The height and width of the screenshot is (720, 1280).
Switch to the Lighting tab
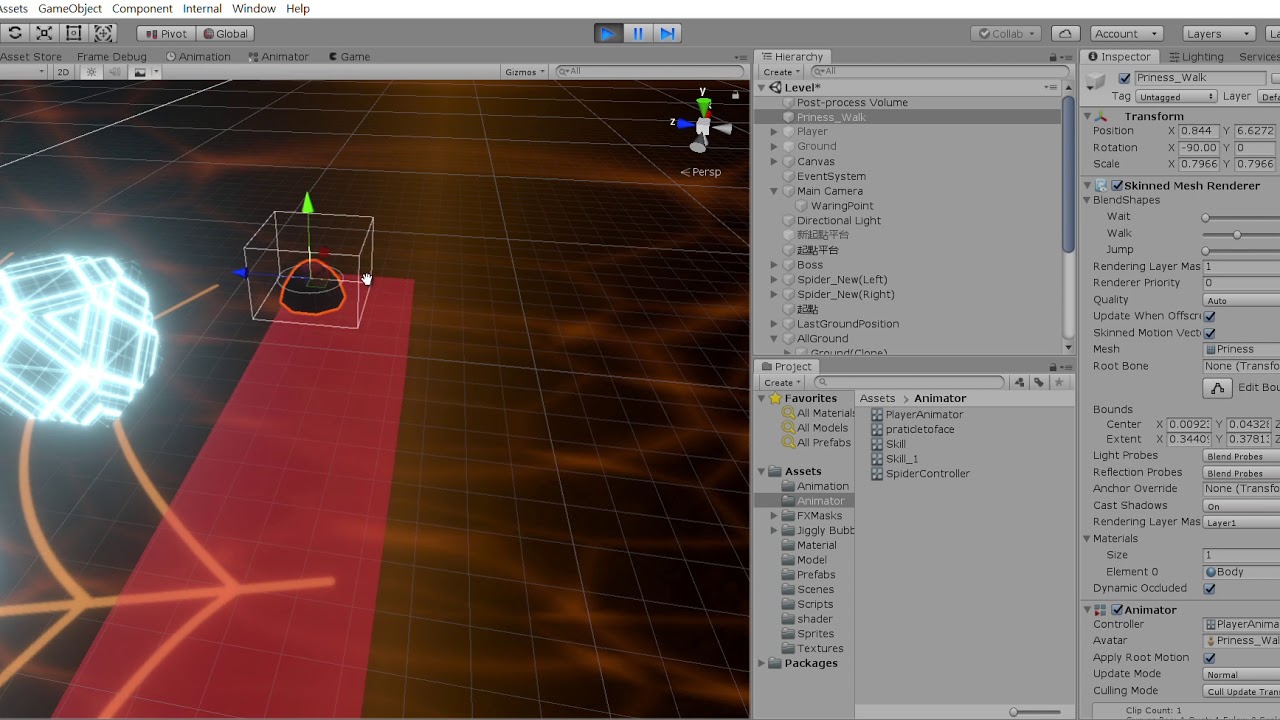click(1195, 57)
